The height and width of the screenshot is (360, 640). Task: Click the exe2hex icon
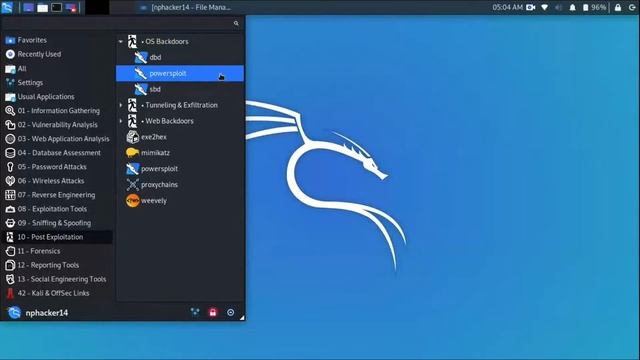132,137
